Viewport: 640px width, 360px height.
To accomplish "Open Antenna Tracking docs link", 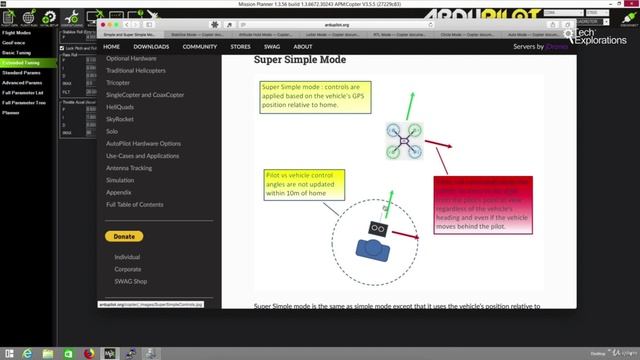I will [129, 168].
